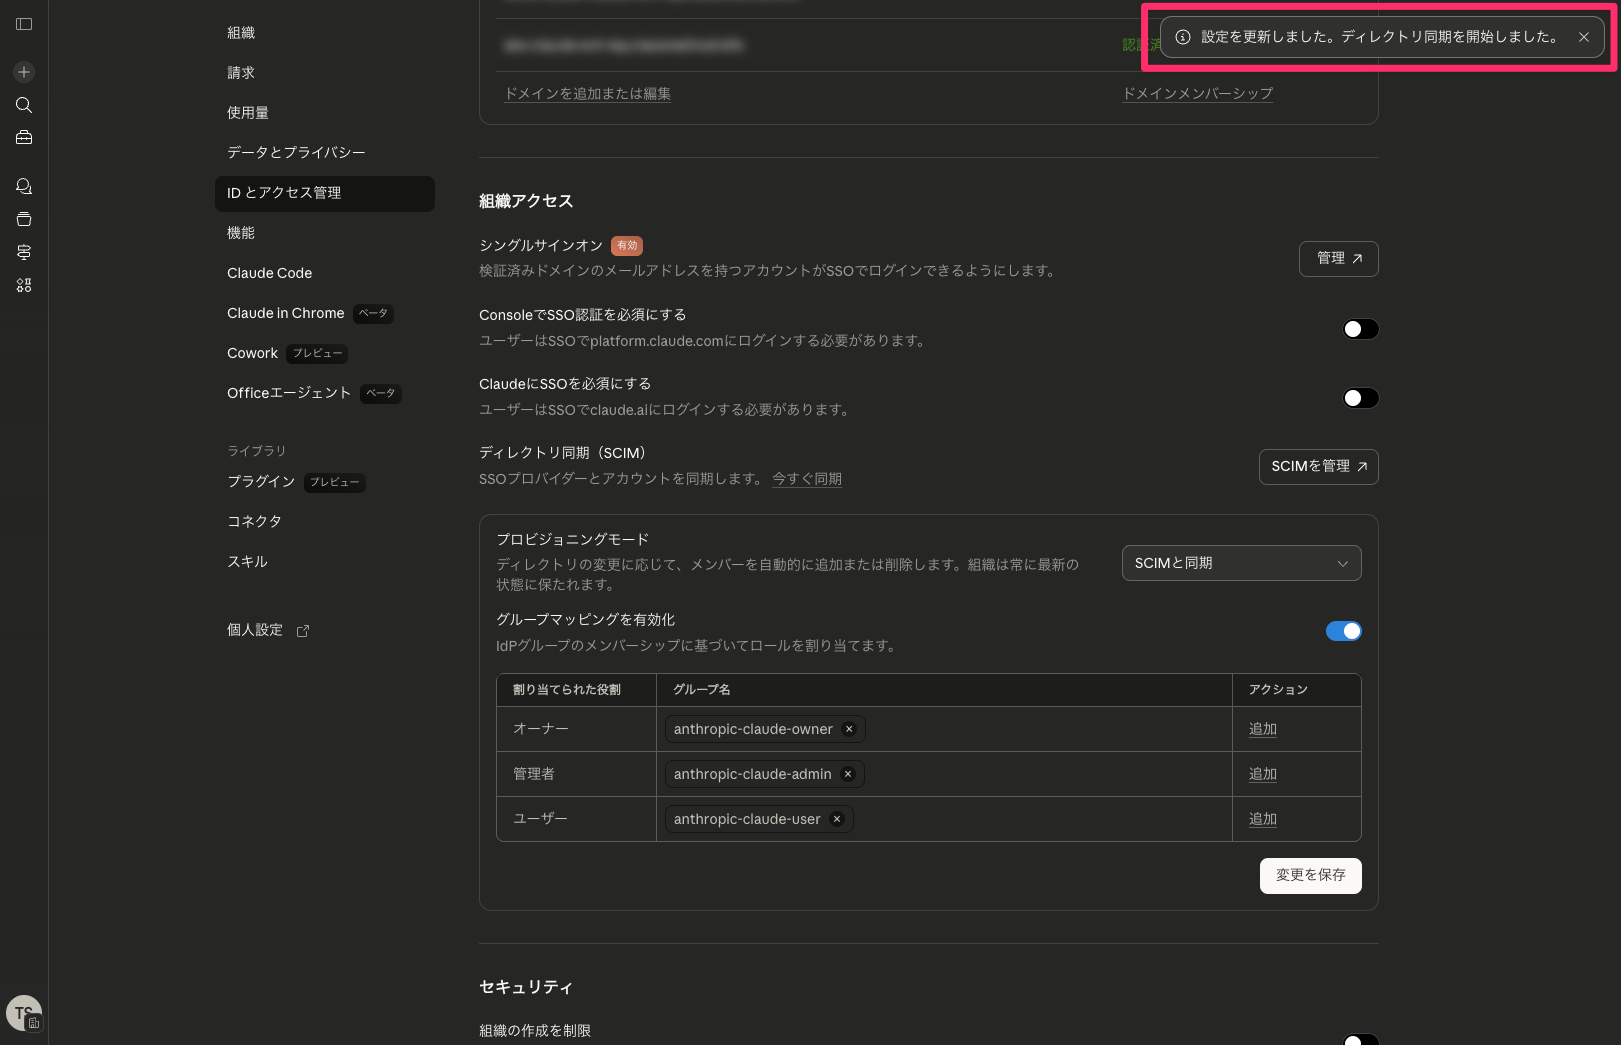Click the new chat plus icon
Screen dimensions: 1621x1045
point(24,72)
